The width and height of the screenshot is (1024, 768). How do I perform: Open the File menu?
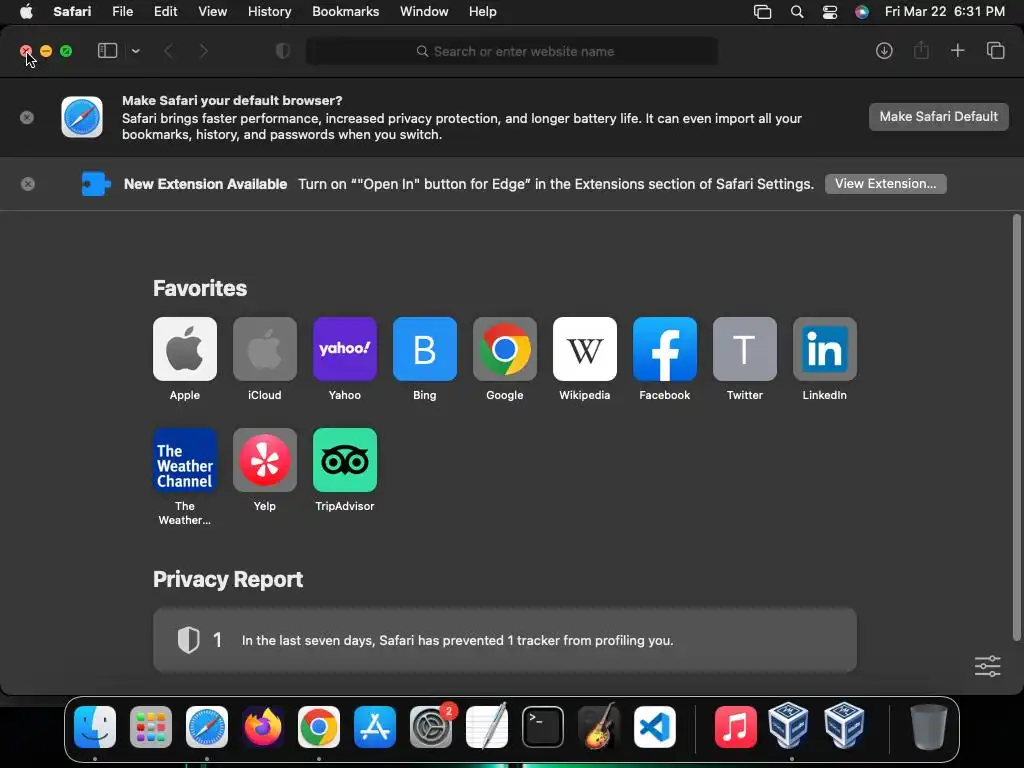point(122,11)
